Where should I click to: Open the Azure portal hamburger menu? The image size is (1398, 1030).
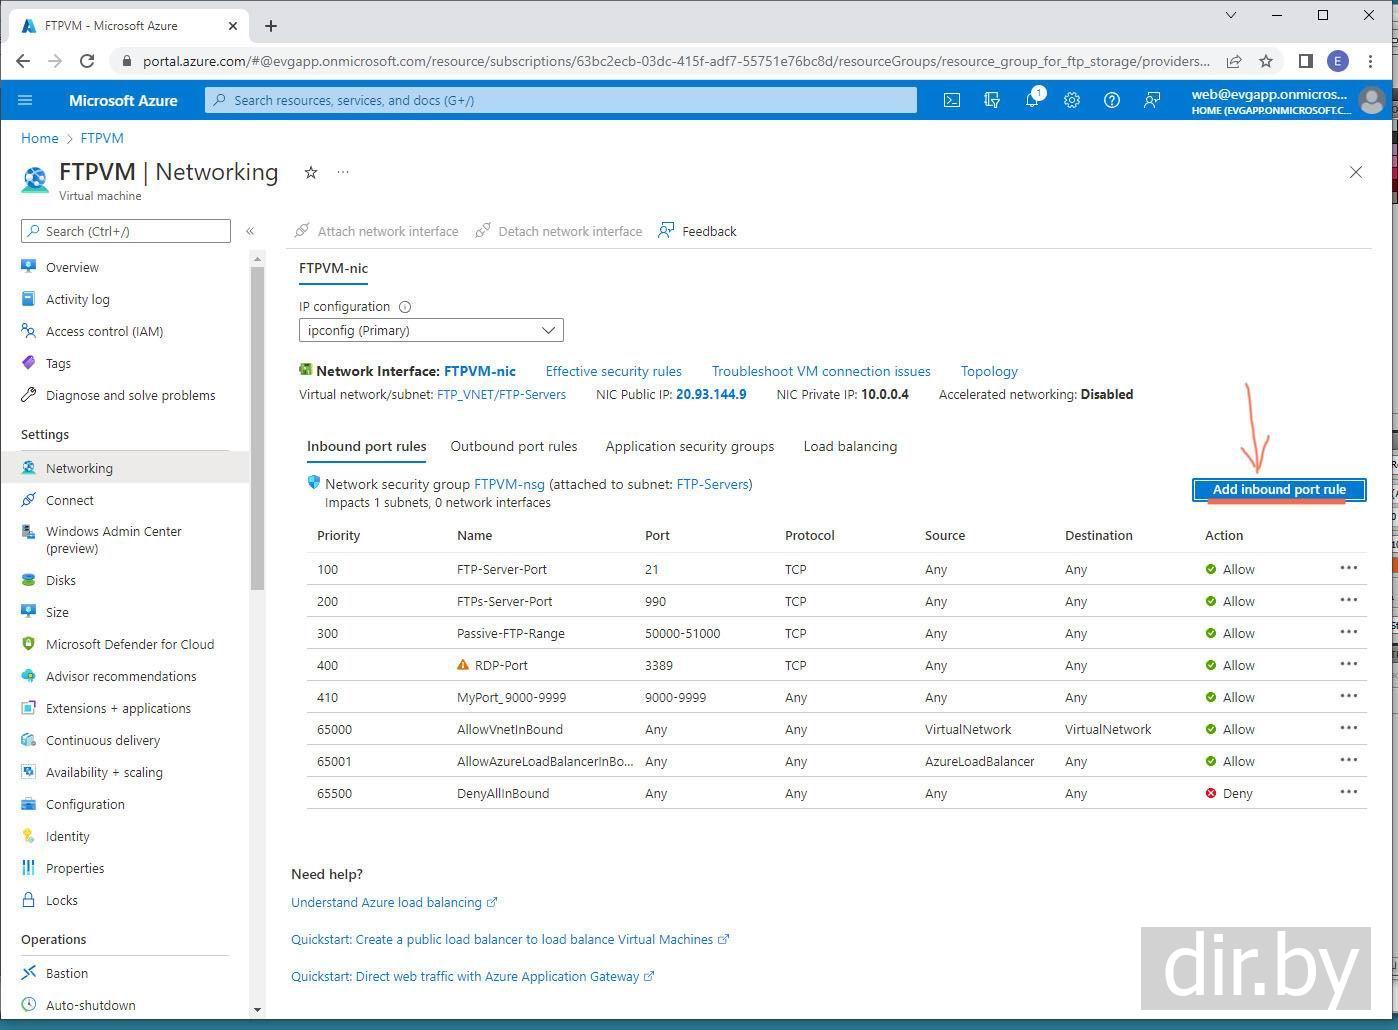pyautogui.click(x=26, y=100)
